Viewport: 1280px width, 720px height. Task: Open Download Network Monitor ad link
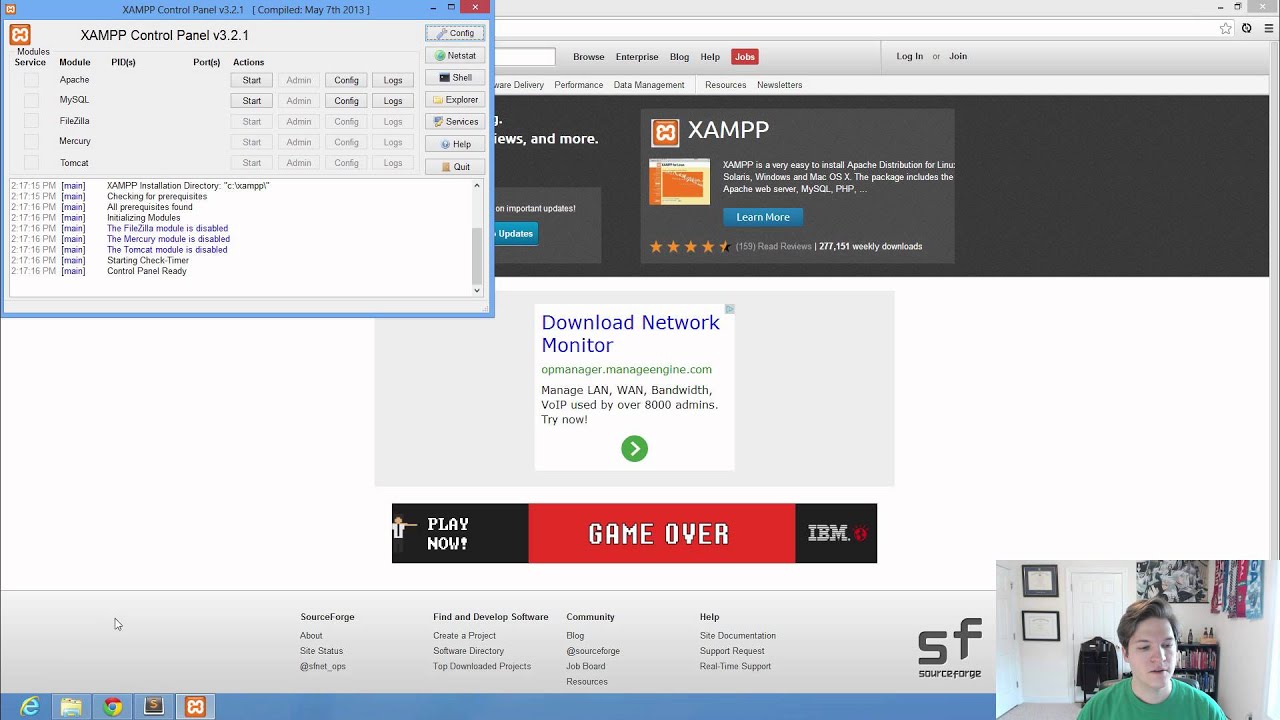coord(630,334)
